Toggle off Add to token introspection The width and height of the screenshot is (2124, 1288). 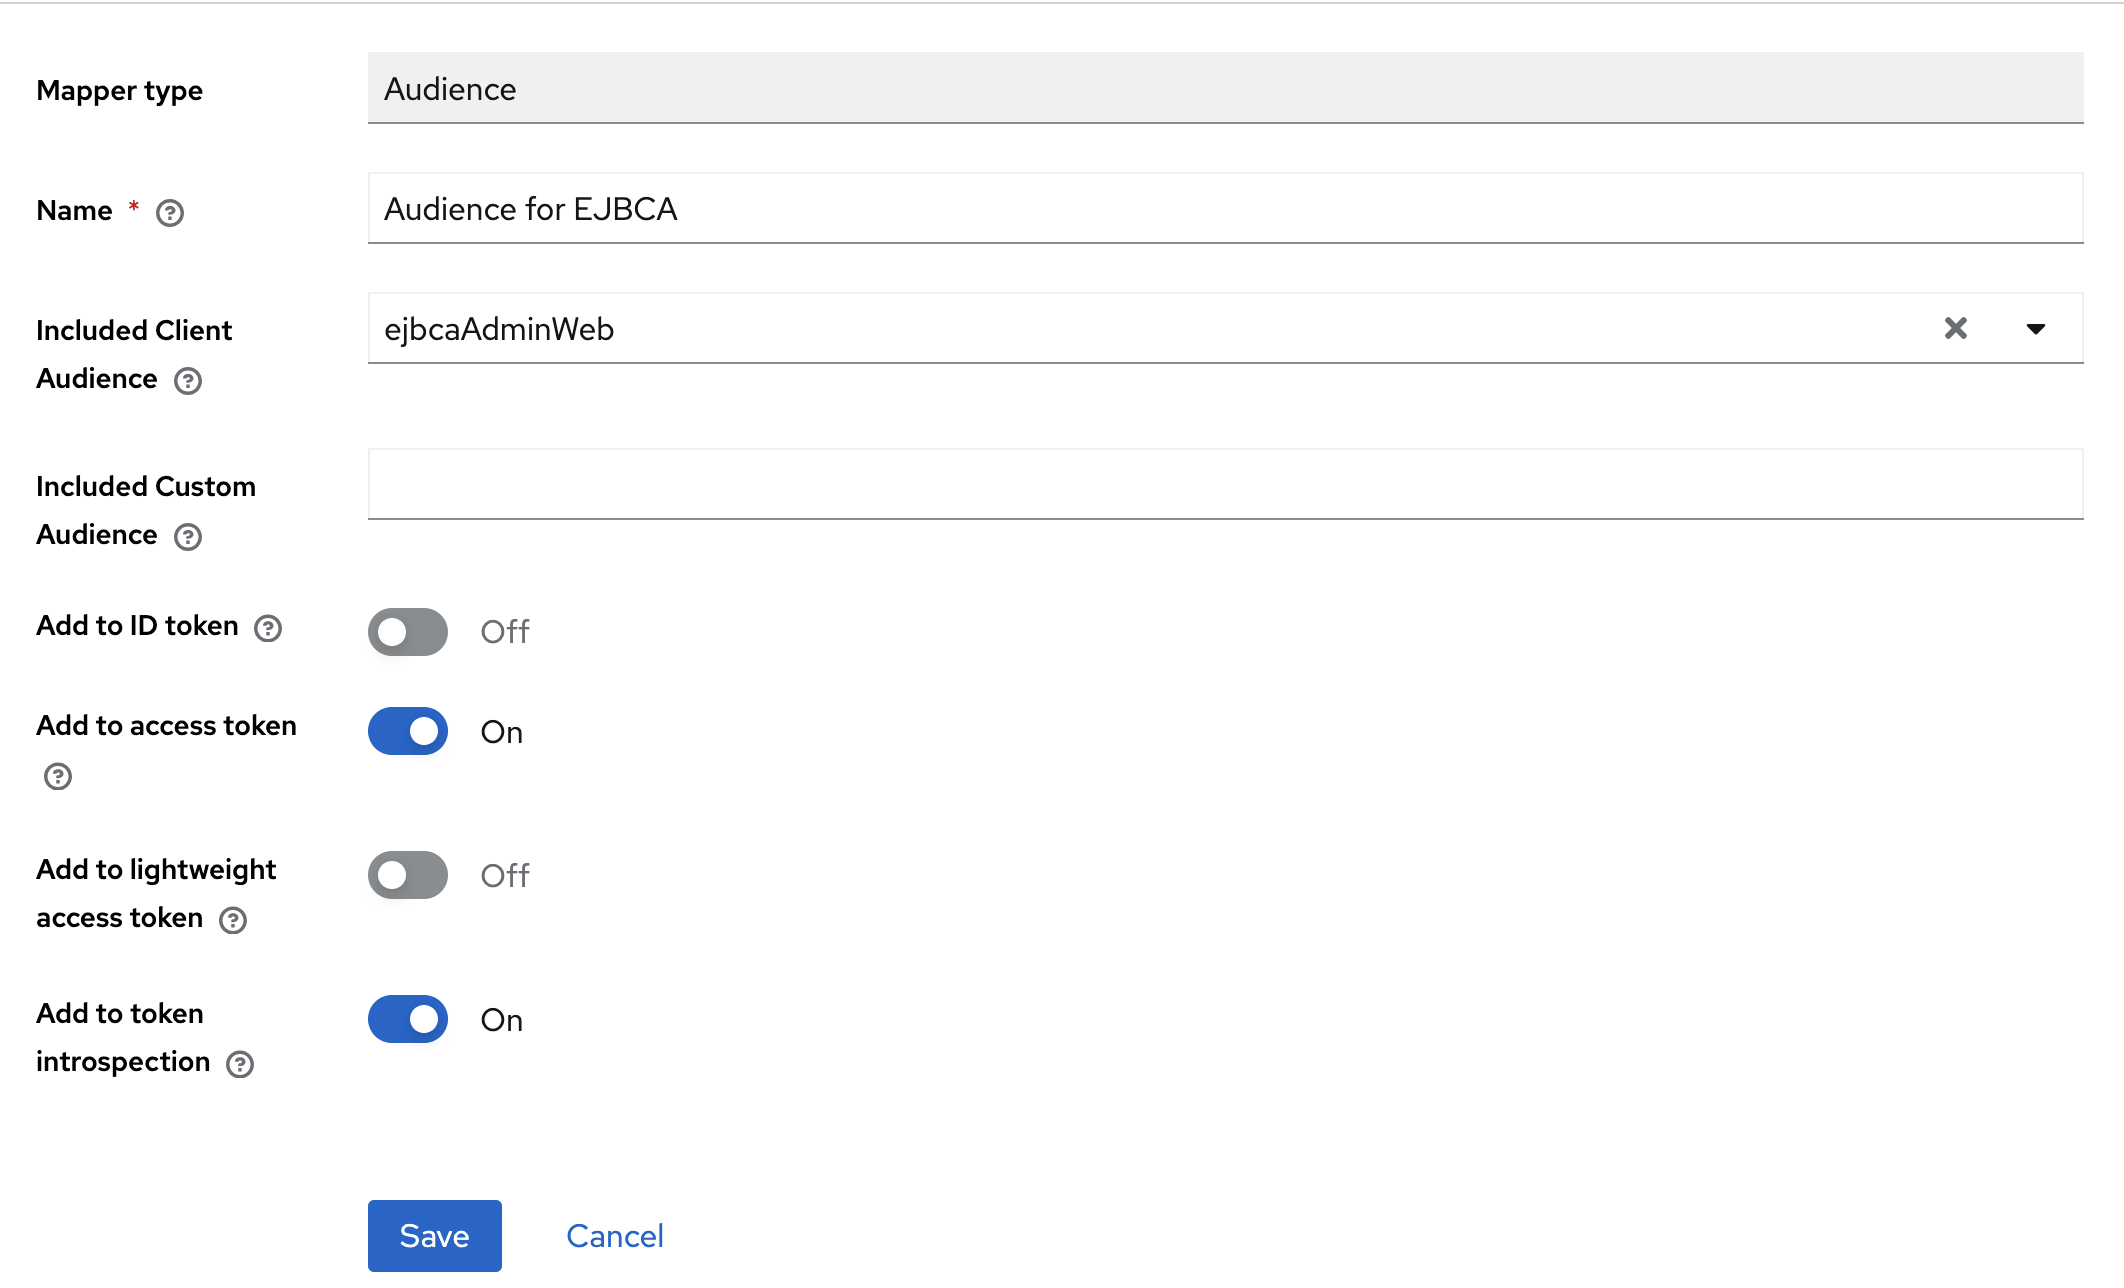(x=408, y=1019)
